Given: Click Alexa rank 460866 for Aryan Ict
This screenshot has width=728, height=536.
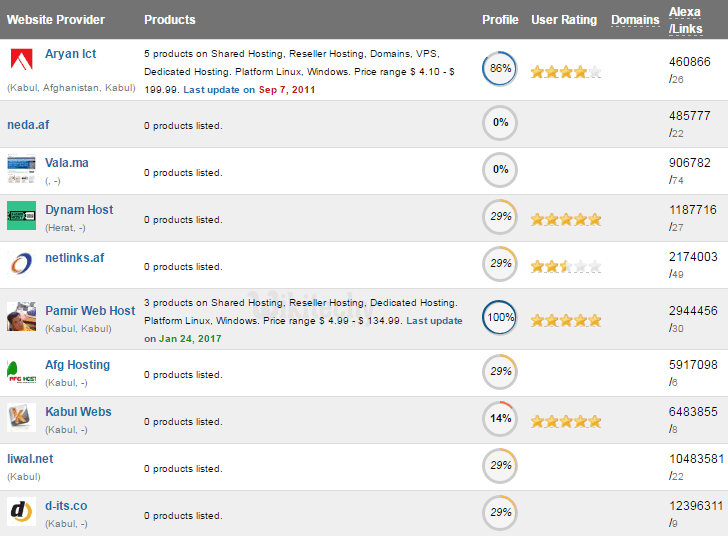Looking at the screenshot, I should click(x=689, y=62).
